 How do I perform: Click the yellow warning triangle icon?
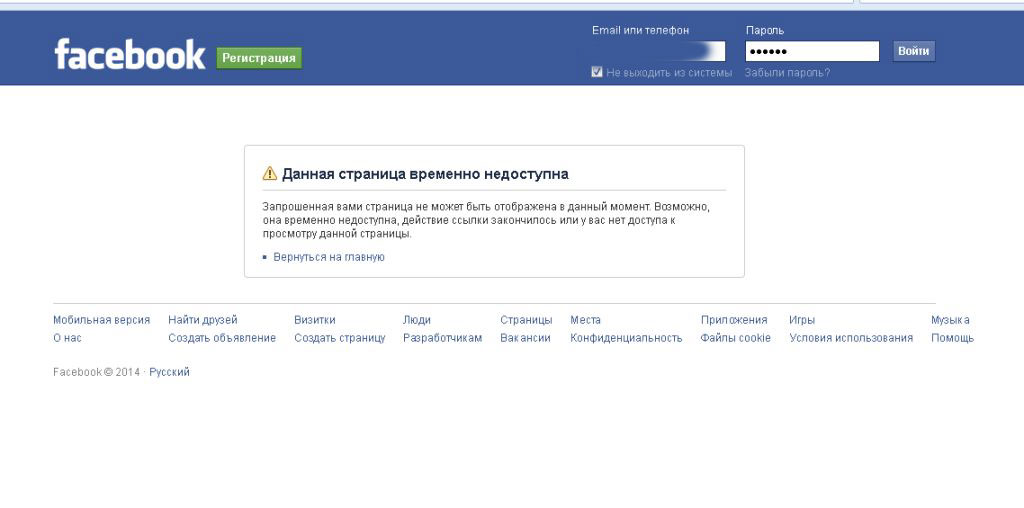(x=270, y=174)
